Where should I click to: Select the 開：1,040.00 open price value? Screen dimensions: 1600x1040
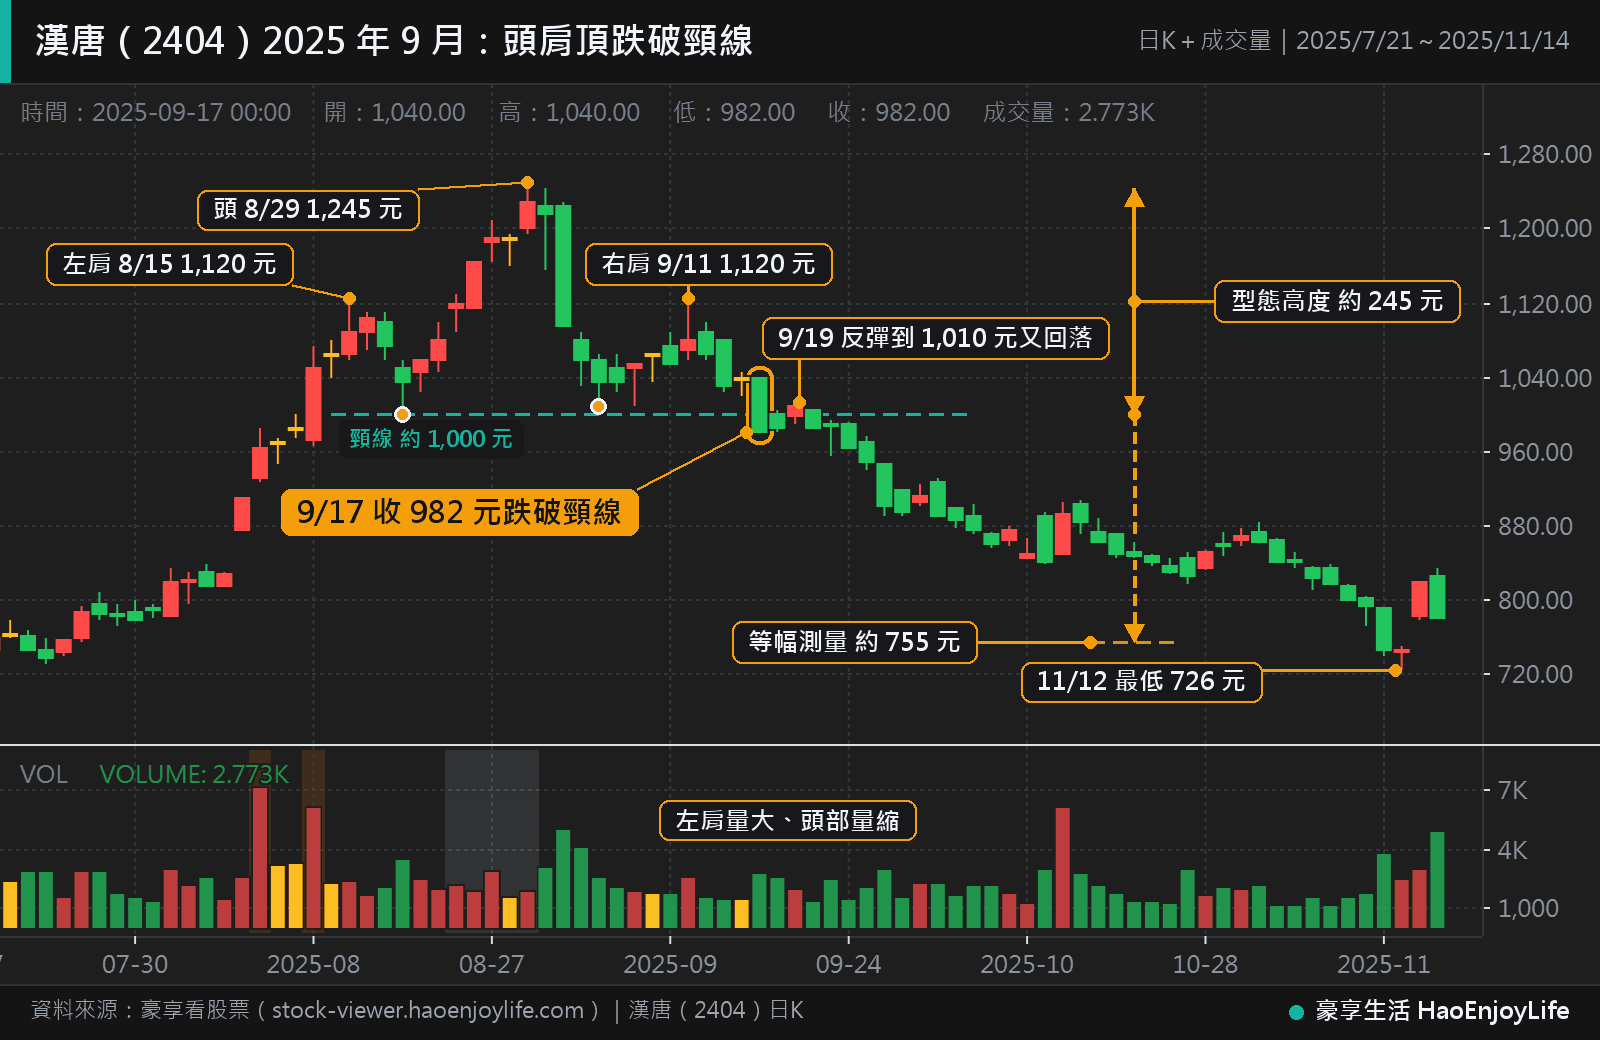[395, 112]
